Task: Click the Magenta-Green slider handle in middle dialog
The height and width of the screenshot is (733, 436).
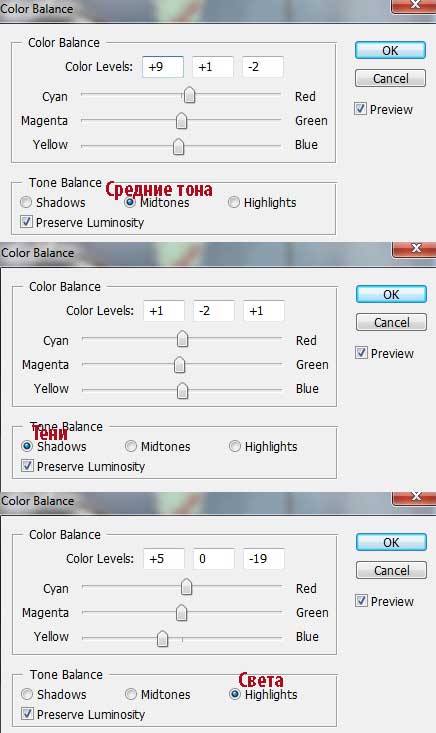Action: [x=179, y=365]
